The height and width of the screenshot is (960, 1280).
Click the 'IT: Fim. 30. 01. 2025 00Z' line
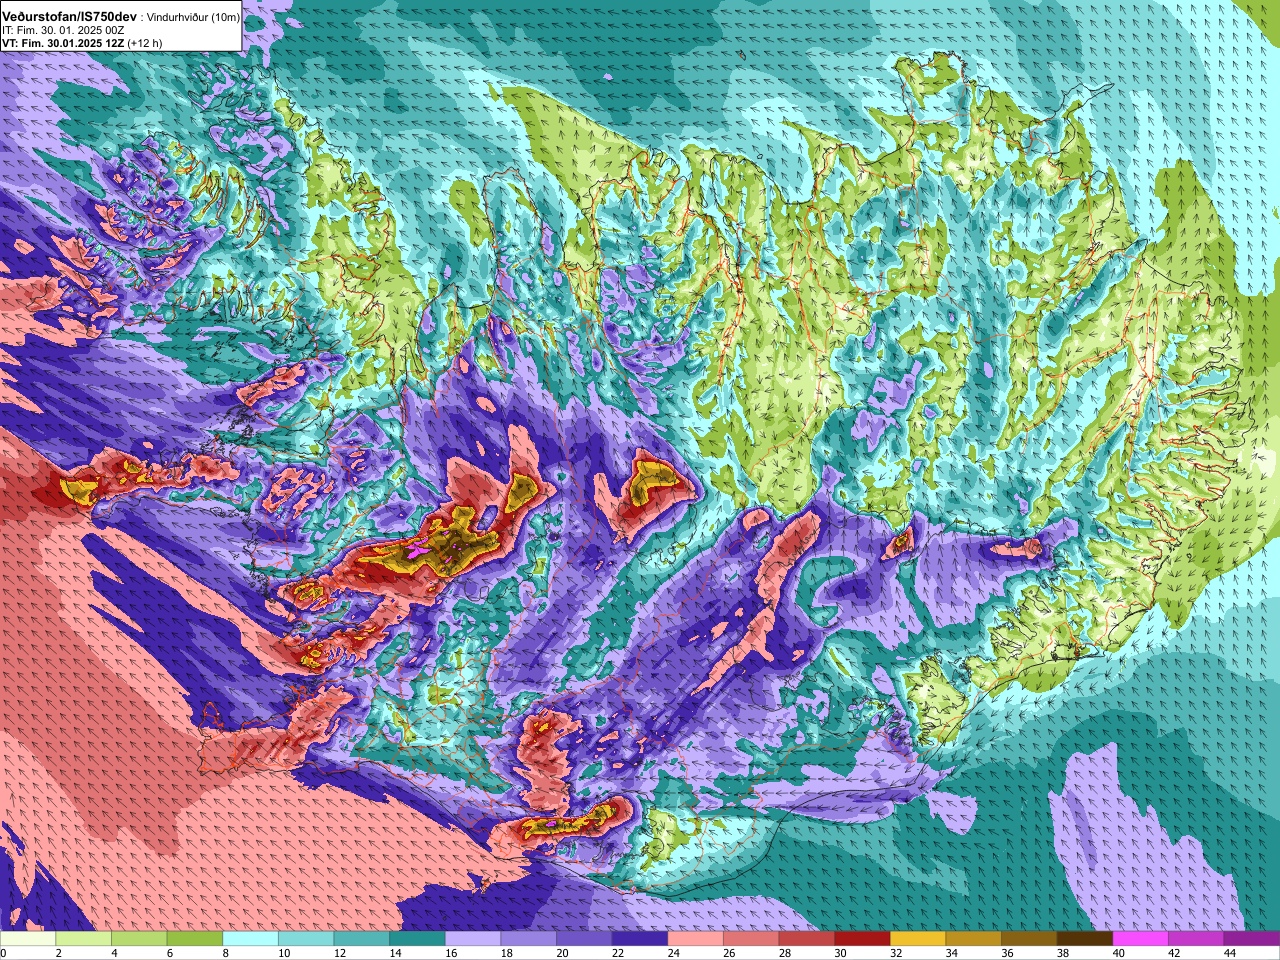point(63,31)
